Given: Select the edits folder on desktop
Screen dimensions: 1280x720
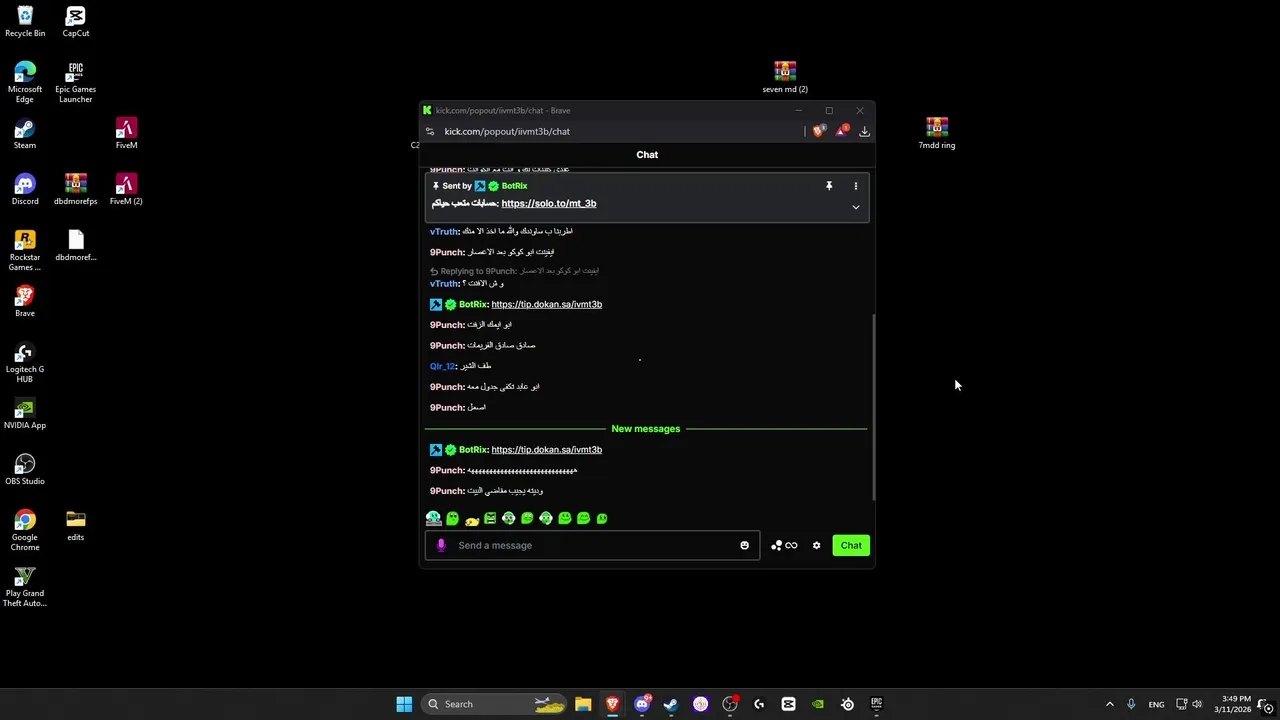Looking at the screenshot, I should (76, 526).
